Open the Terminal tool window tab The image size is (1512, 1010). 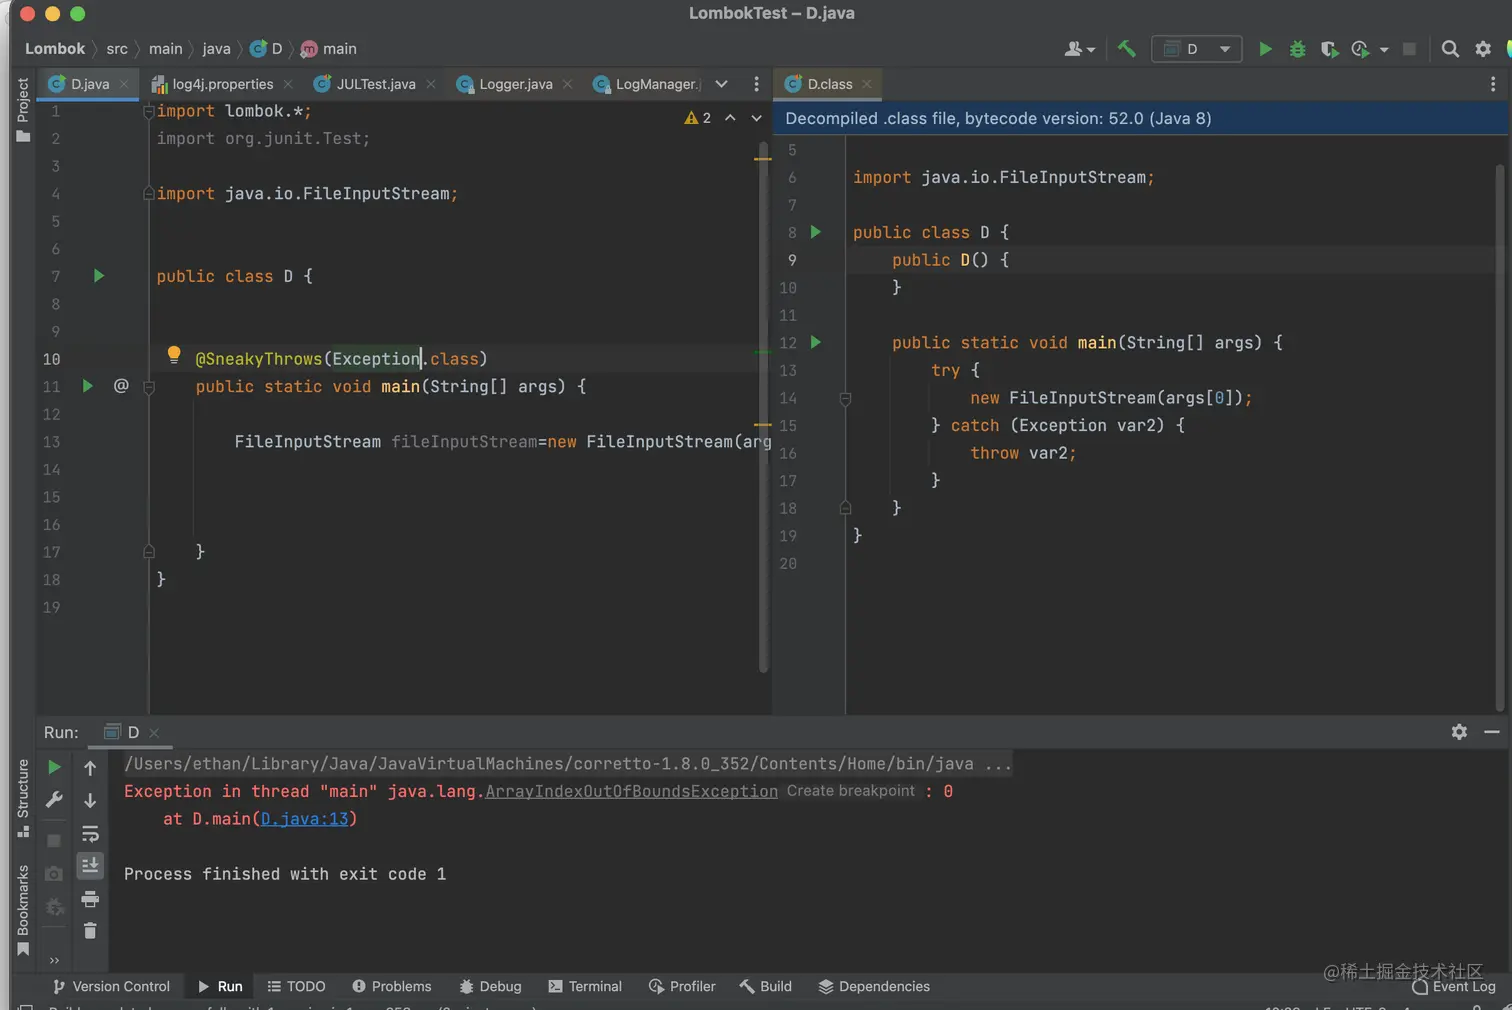[x=585, y=986]
